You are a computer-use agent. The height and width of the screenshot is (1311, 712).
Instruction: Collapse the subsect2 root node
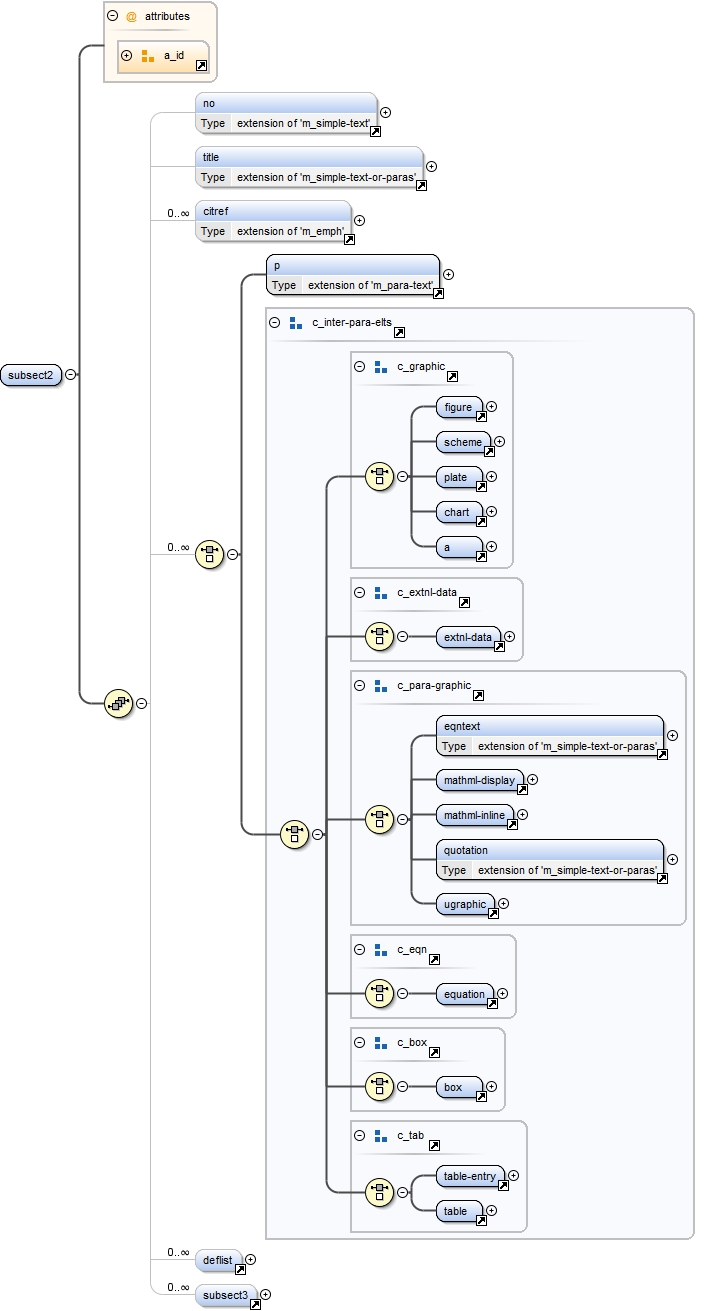70,375
